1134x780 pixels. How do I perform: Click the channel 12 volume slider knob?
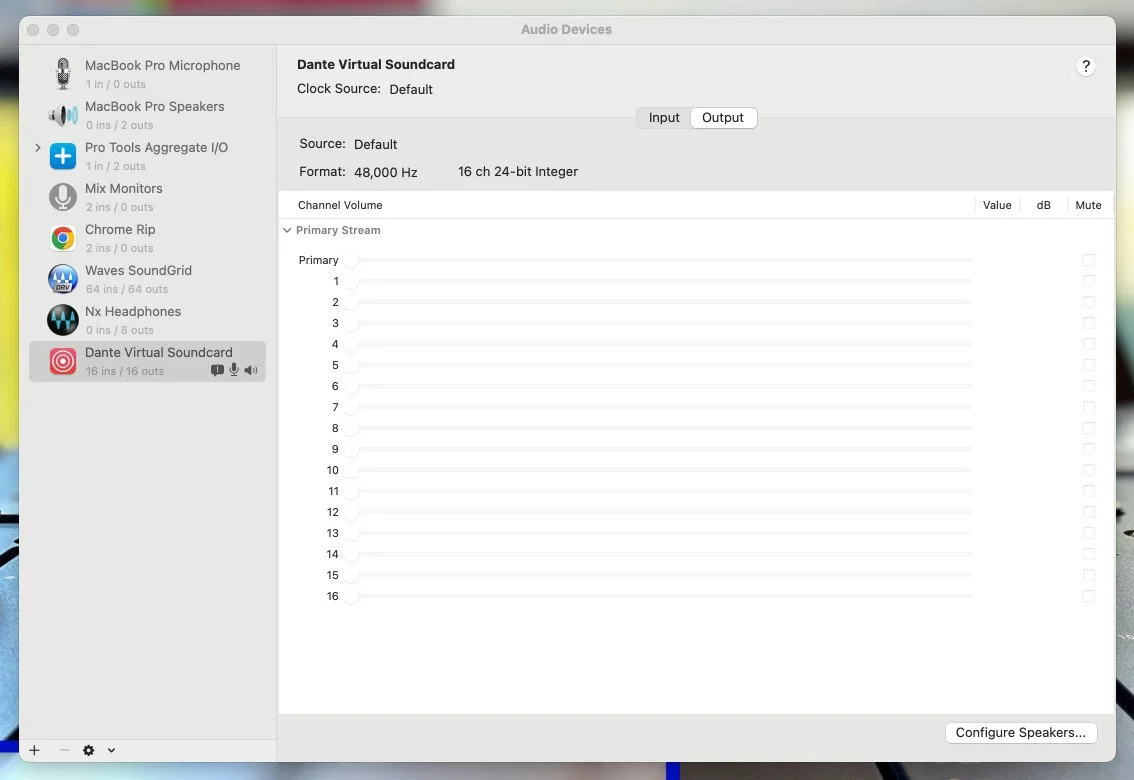[351, 512]
